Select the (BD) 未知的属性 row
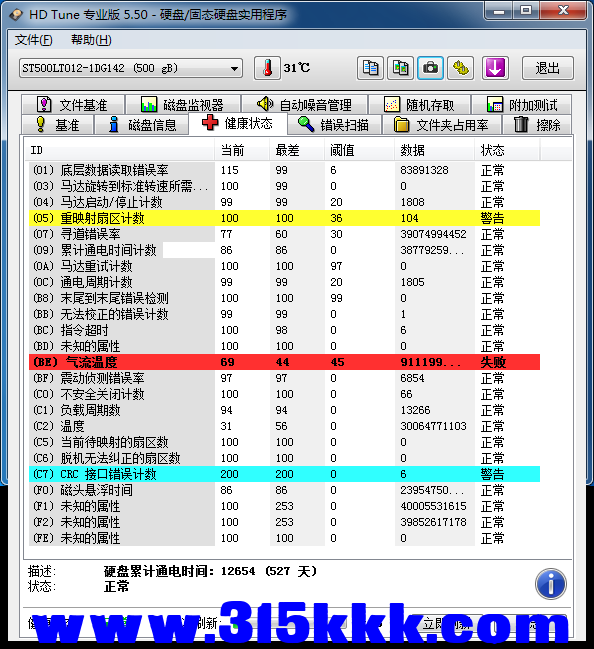 (x=284, y=346)
